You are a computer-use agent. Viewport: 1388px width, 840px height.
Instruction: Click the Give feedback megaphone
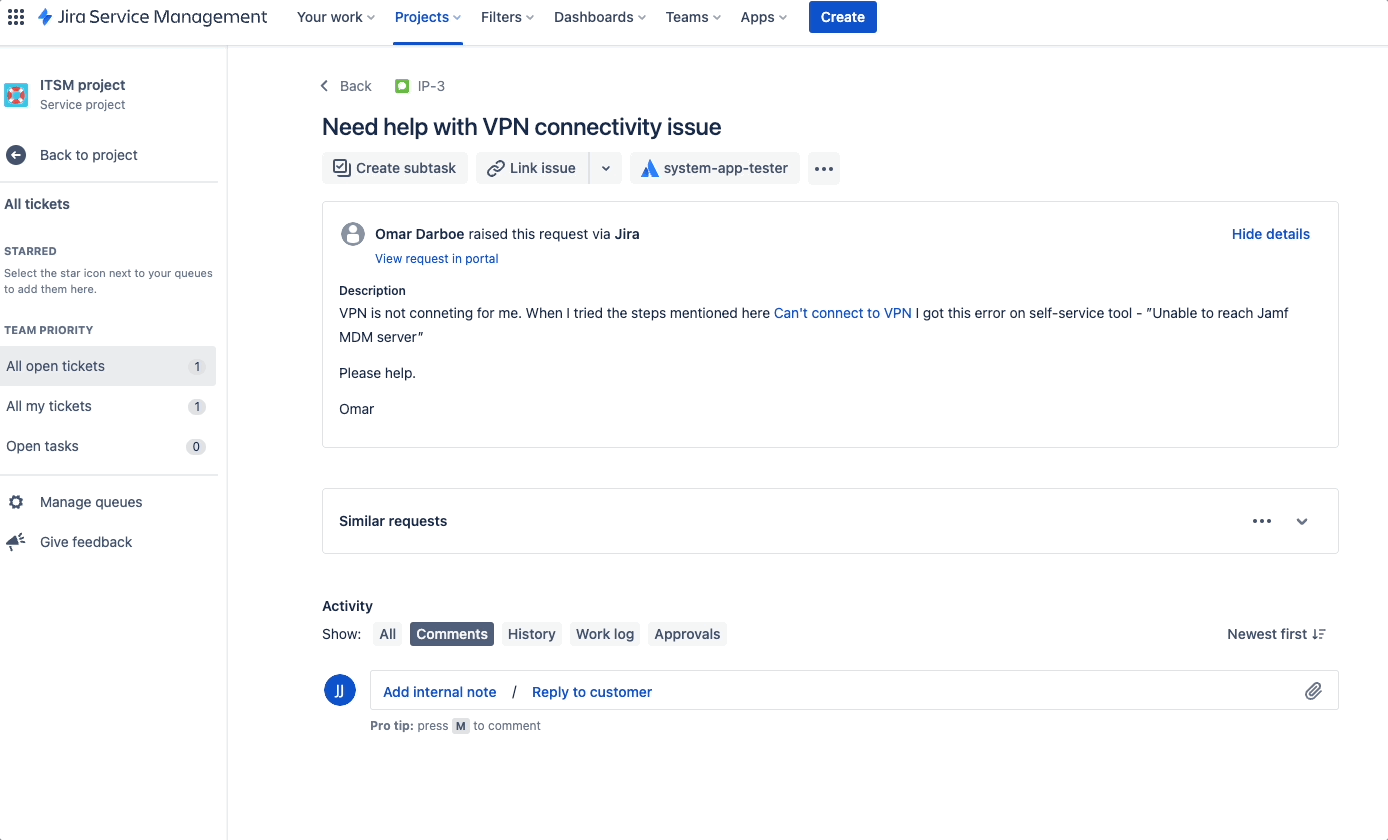click(15, 541)
